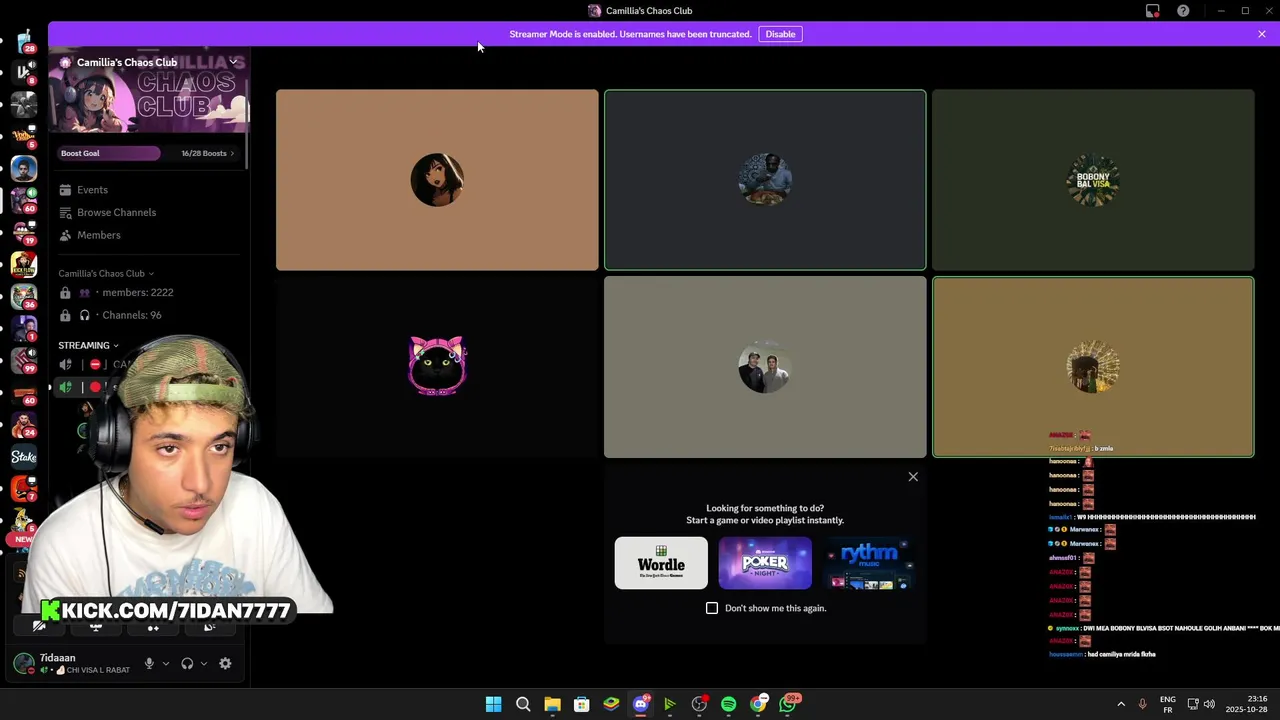Dismiss the Streamer Mode banner

(x=1262, y=34)
